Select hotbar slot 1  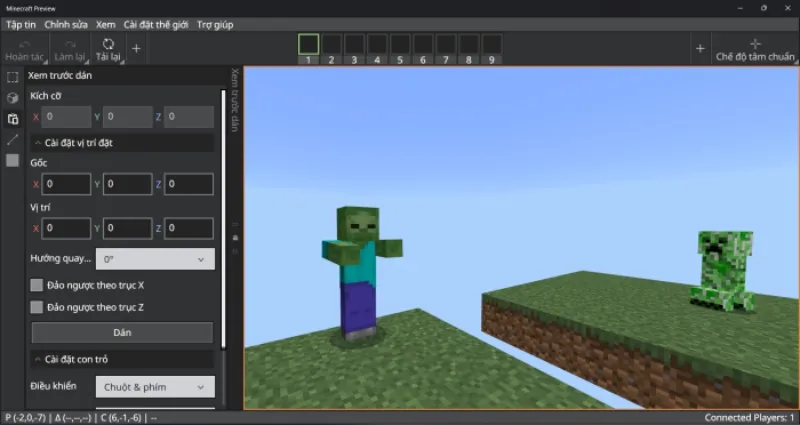pos(308,44)
